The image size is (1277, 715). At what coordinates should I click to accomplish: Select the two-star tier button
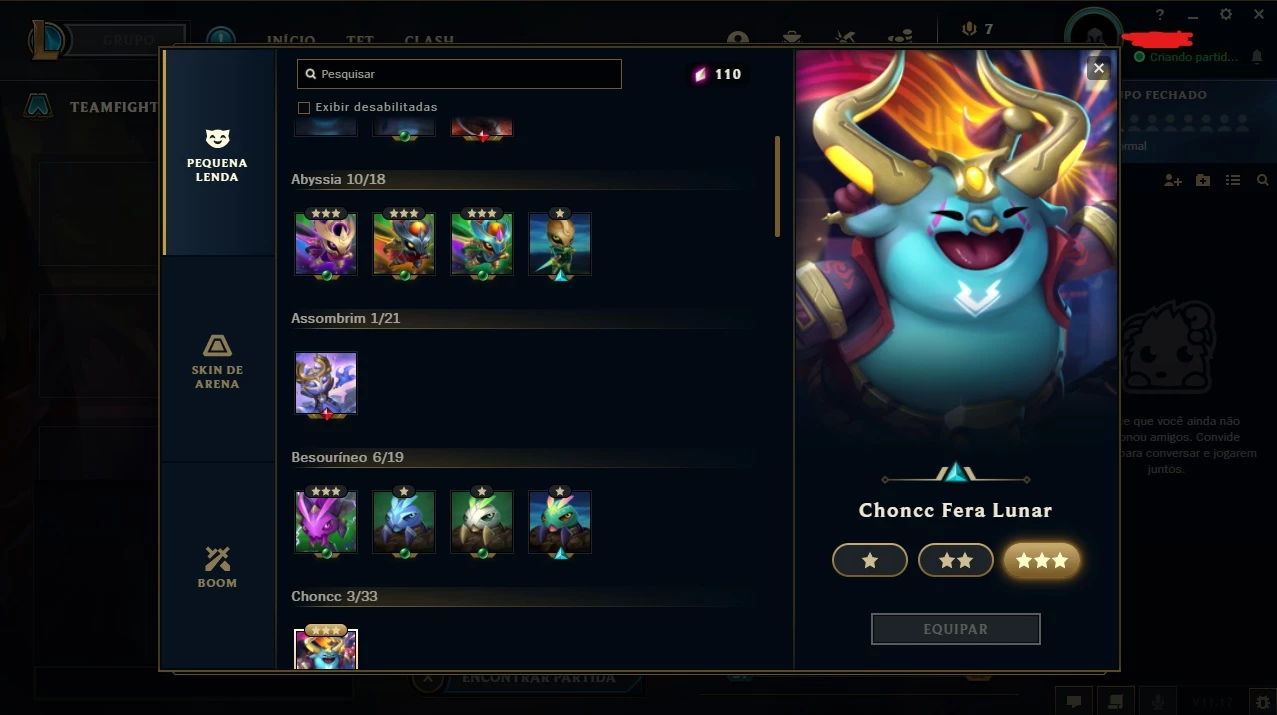click(956, 561)
